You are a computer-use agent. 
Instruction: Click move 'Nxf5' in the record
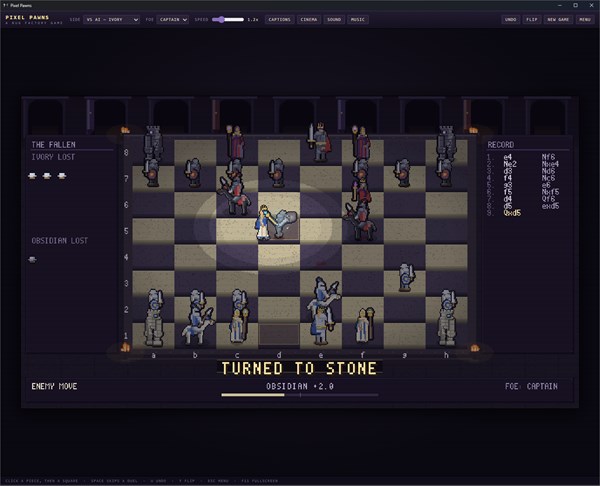coord(550,192)
